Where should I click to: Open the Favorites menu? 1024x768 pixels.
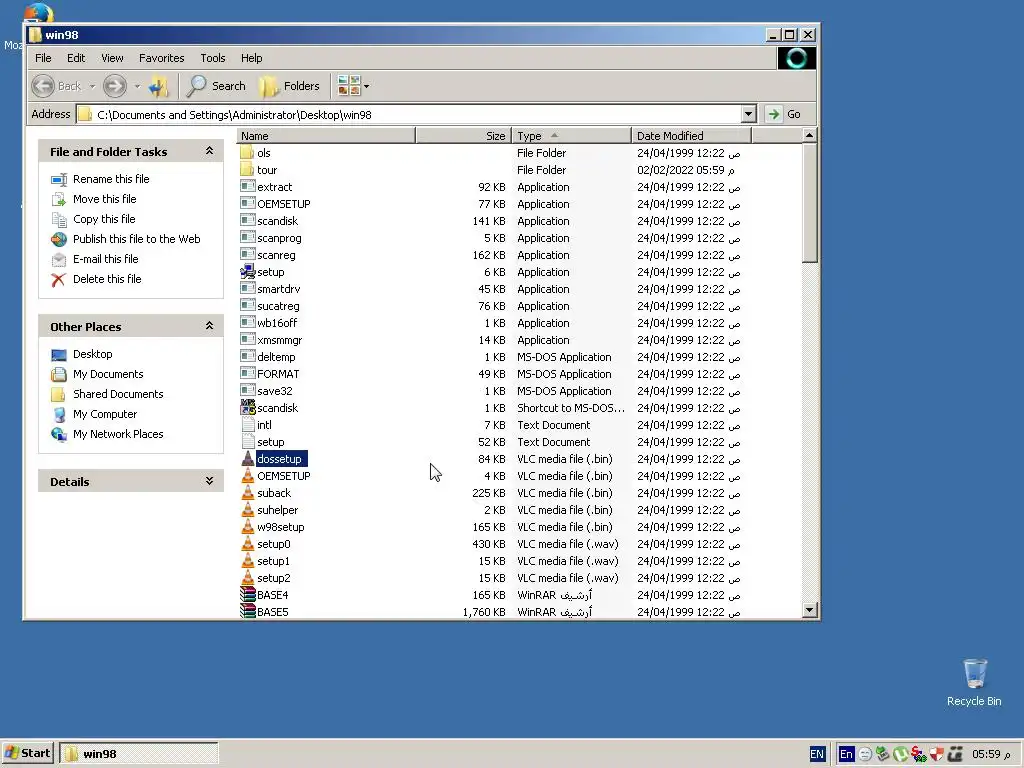(161, 58)
